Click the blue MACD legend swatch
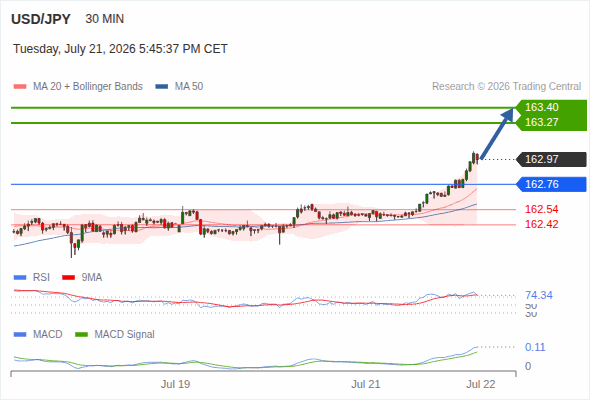Viewport: 590px width, 400px height. [20, 335]
